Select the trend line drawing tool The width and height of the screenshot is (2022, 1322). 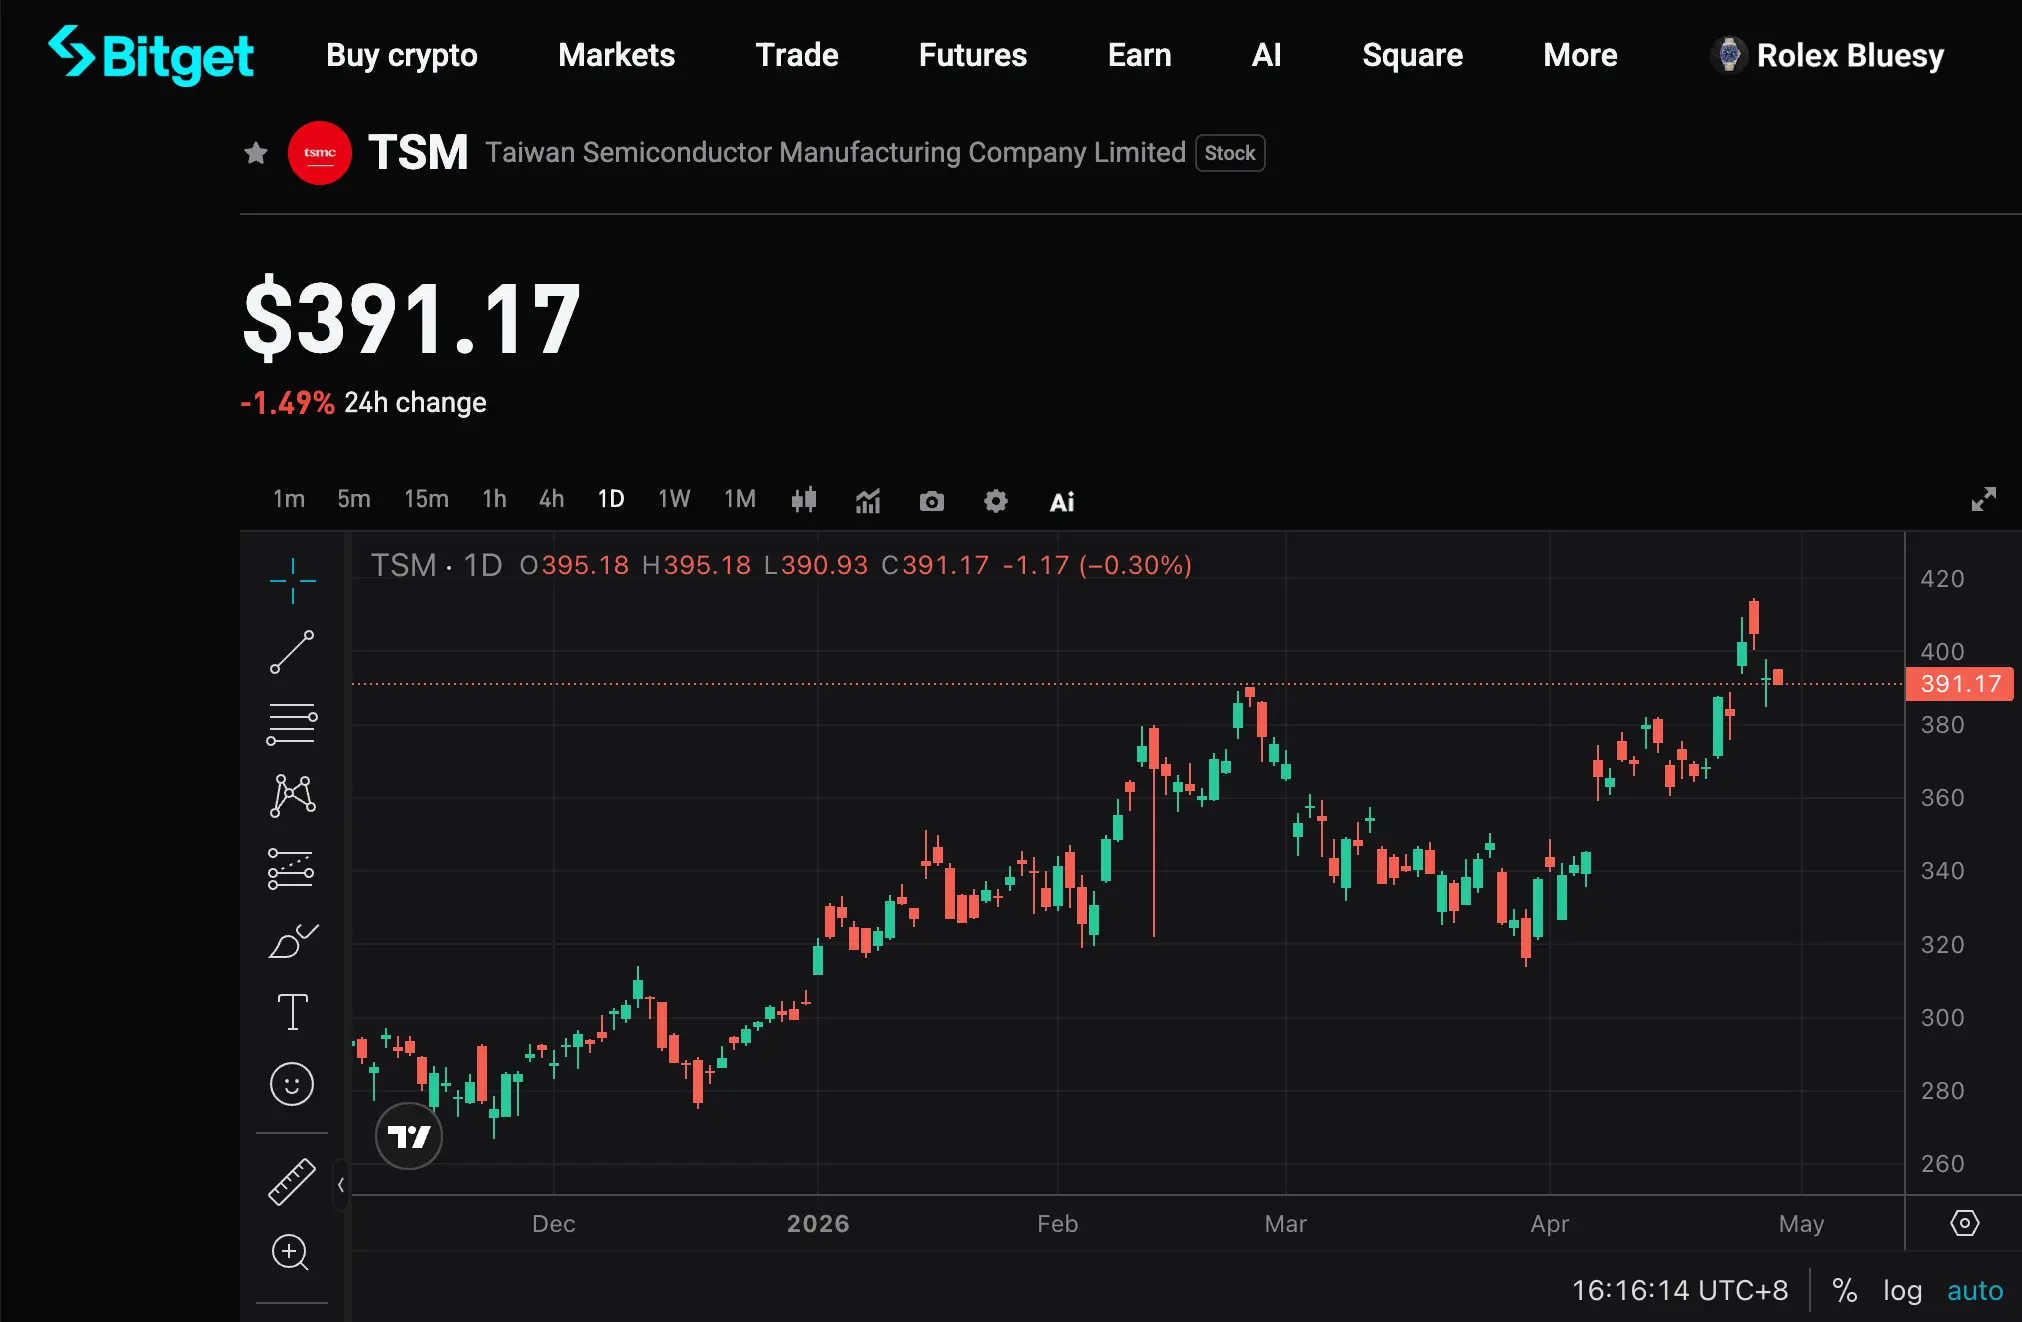click(x=292, y=652)
